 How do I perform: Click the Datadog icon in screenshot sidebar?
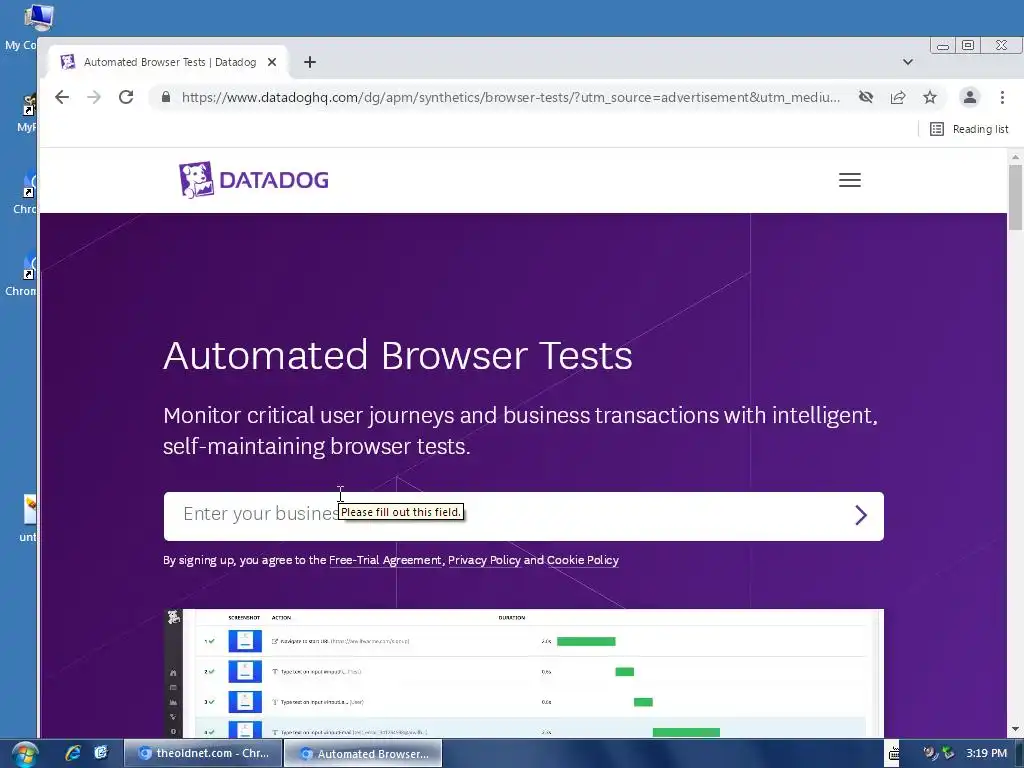coord(173,617)
